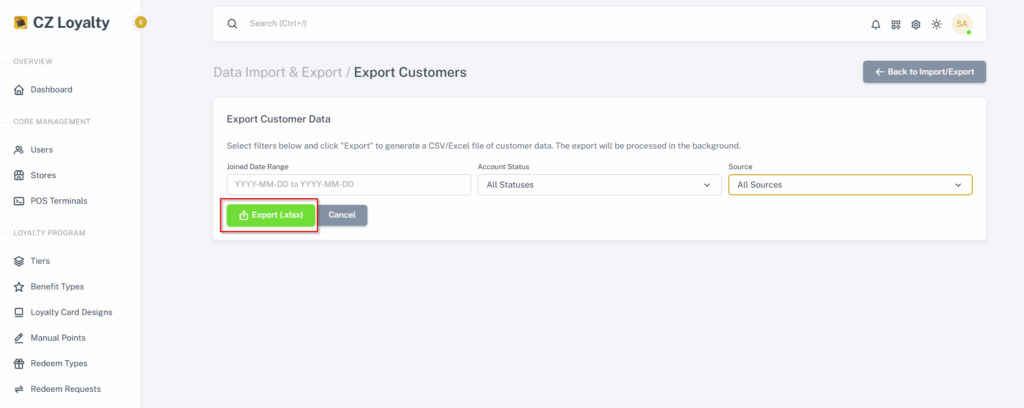This screenshot has height=408, width=1024.
Task: Expand the Source dropdown
Action: click(x=850, y=185)
